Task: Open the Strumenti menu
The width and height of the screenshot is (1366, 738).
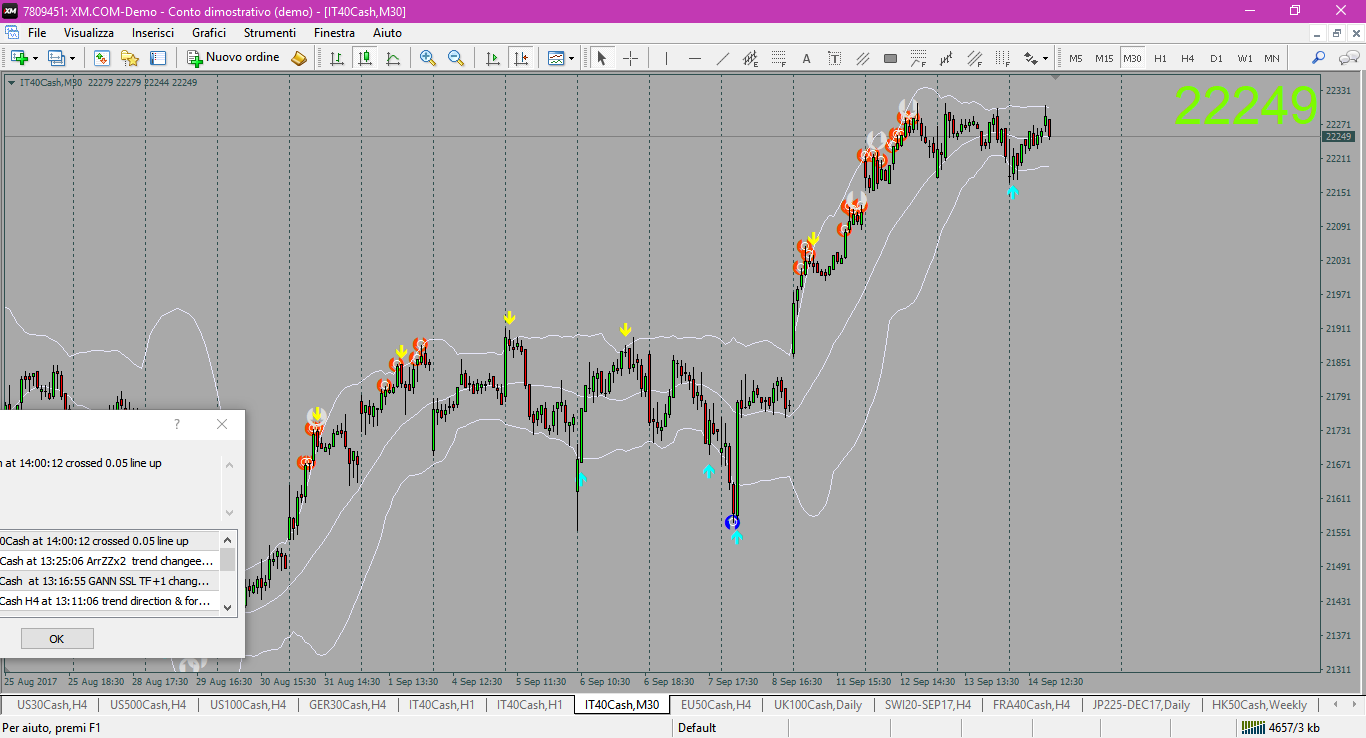Action: coord(269,33)
